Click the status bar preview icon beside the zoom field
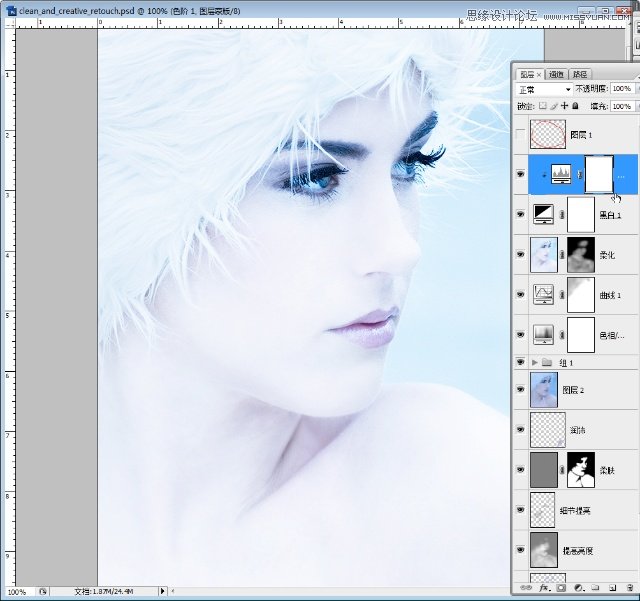 [x=43, y=591]
